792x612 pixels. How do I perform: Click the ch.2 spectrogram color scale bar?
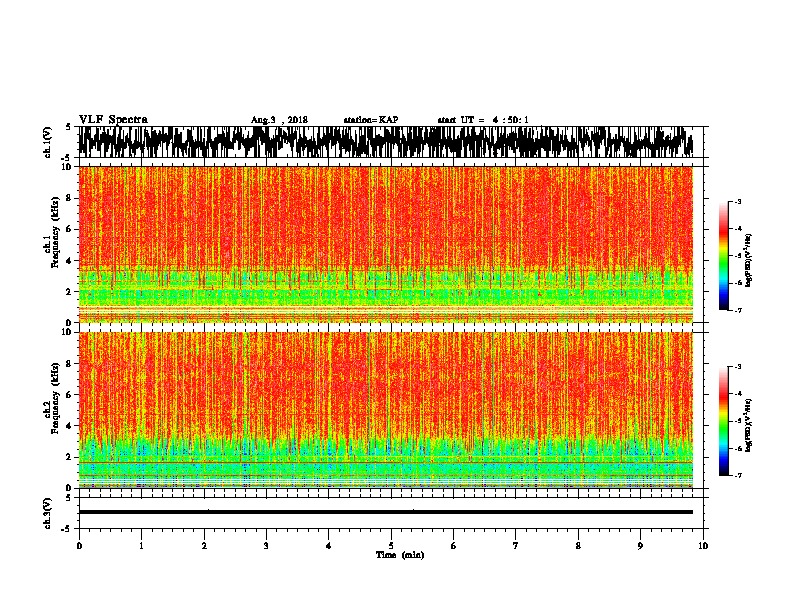723,421
